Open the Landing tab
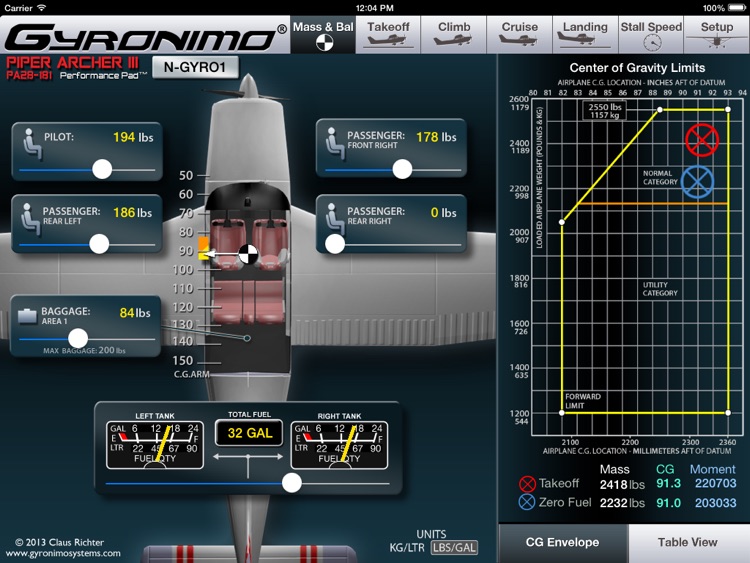750x563 pixels. point(585,35)
